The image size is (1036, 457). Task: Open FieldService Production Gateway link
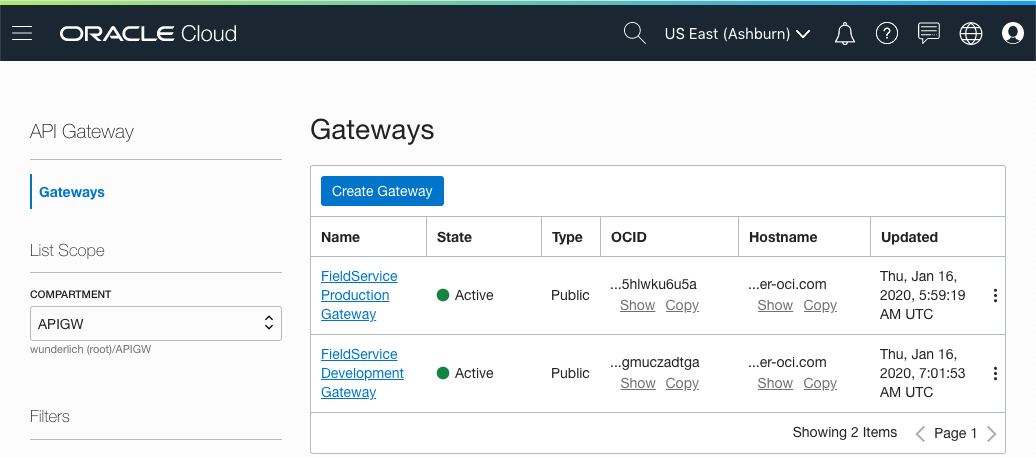click(x=359, y=295)
